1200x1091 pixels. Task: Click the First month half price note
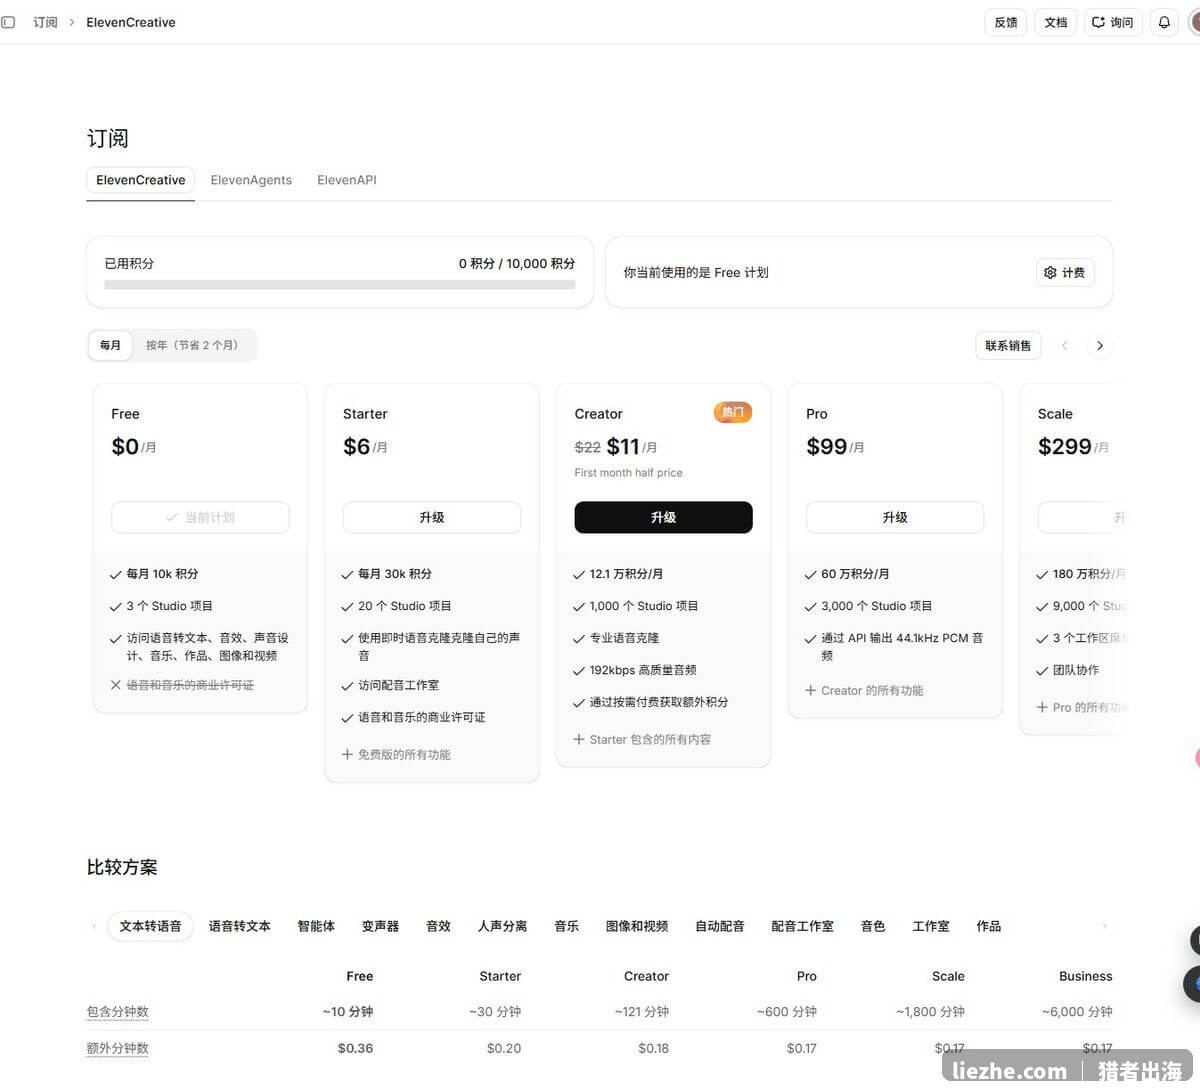[628, 473]
